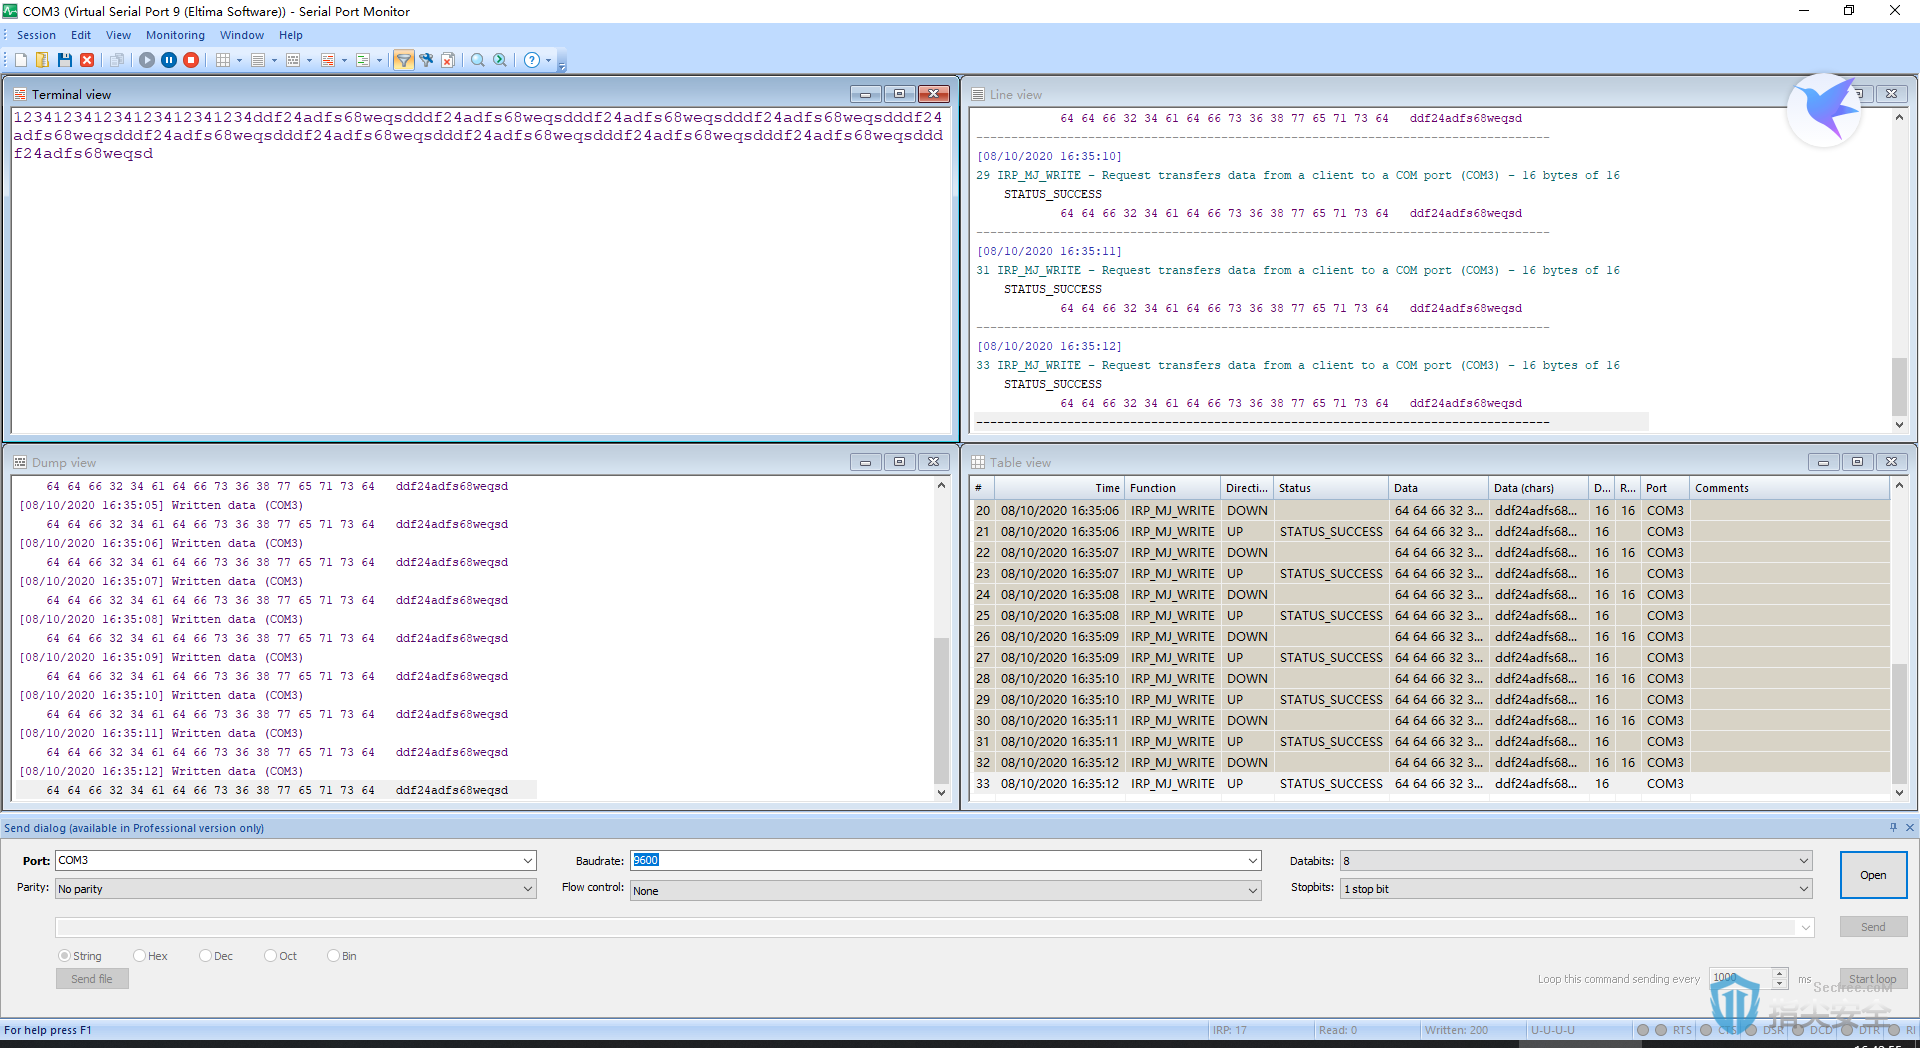Click the copy icon in toolbar
The width and height of the screenshot is (1920, 1048).
click(117, 60)
